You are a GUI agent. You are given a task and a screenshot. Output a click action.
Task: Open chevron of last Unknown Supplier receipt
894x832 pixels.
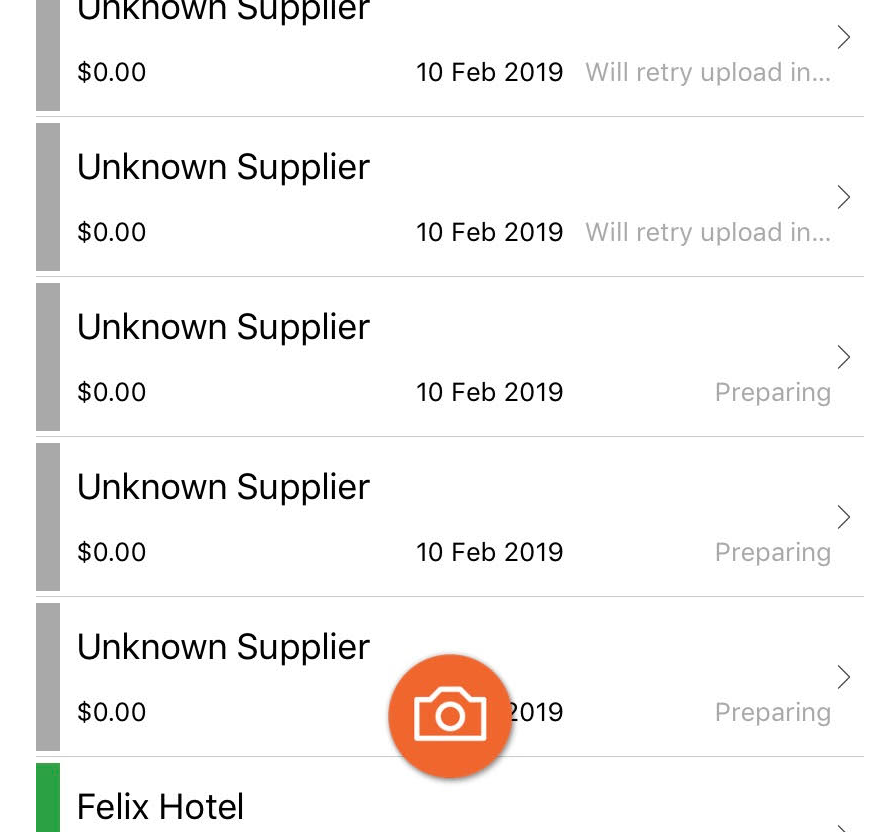844,677
